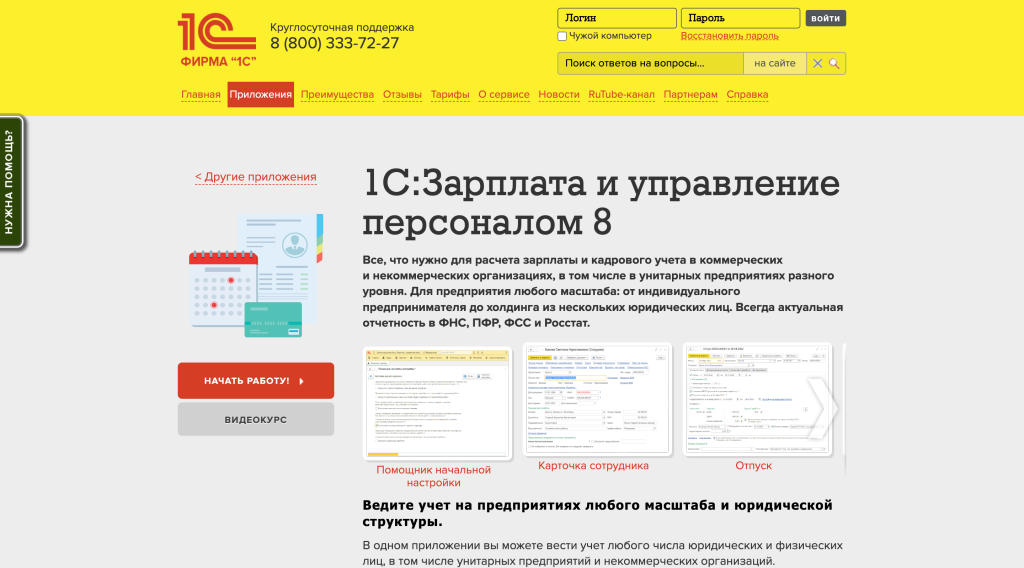
Task: Open the 'RuTube-канал' menu link
Action: coord(621,95)
